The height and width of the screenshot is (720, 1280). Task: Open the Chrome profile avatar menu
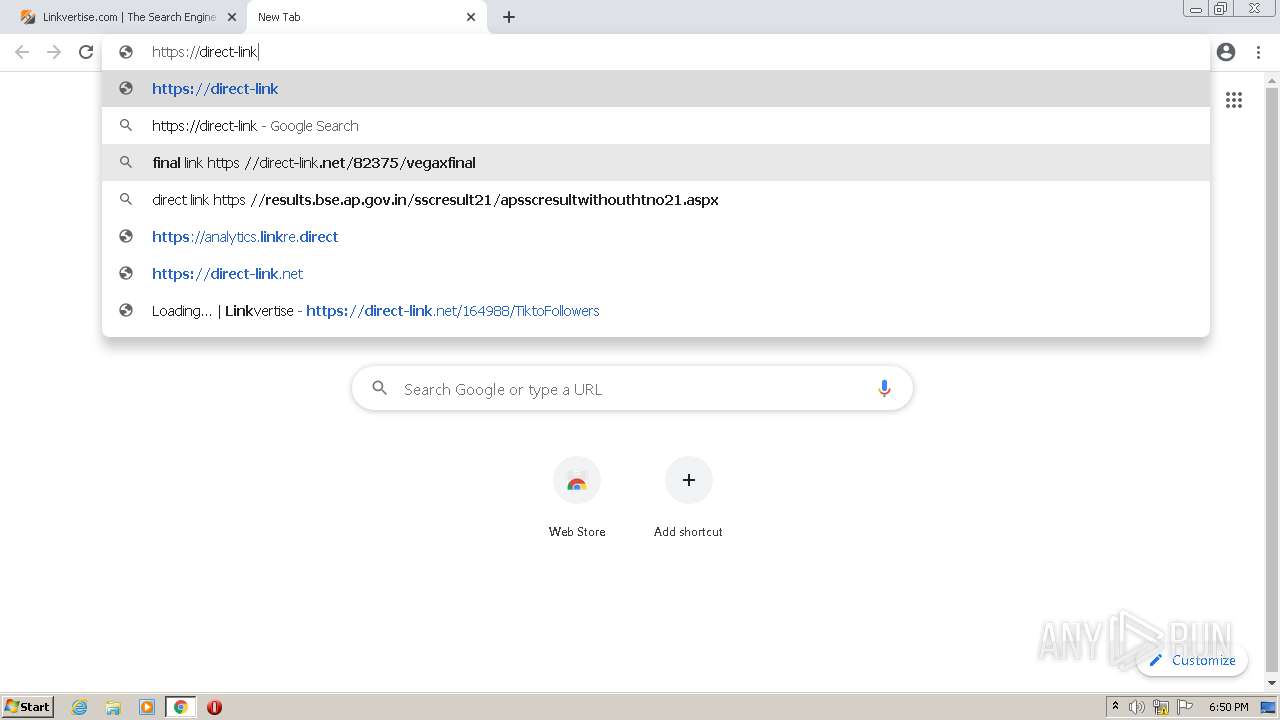point(1226,52)
